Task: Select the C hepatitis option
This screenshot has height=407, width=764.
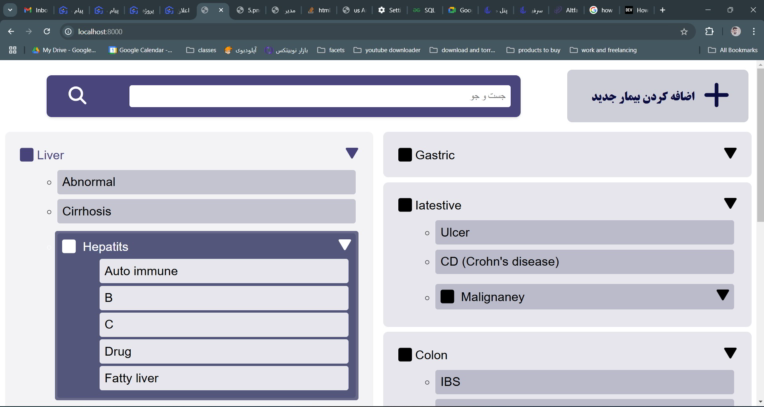Action: pos(224,325)
